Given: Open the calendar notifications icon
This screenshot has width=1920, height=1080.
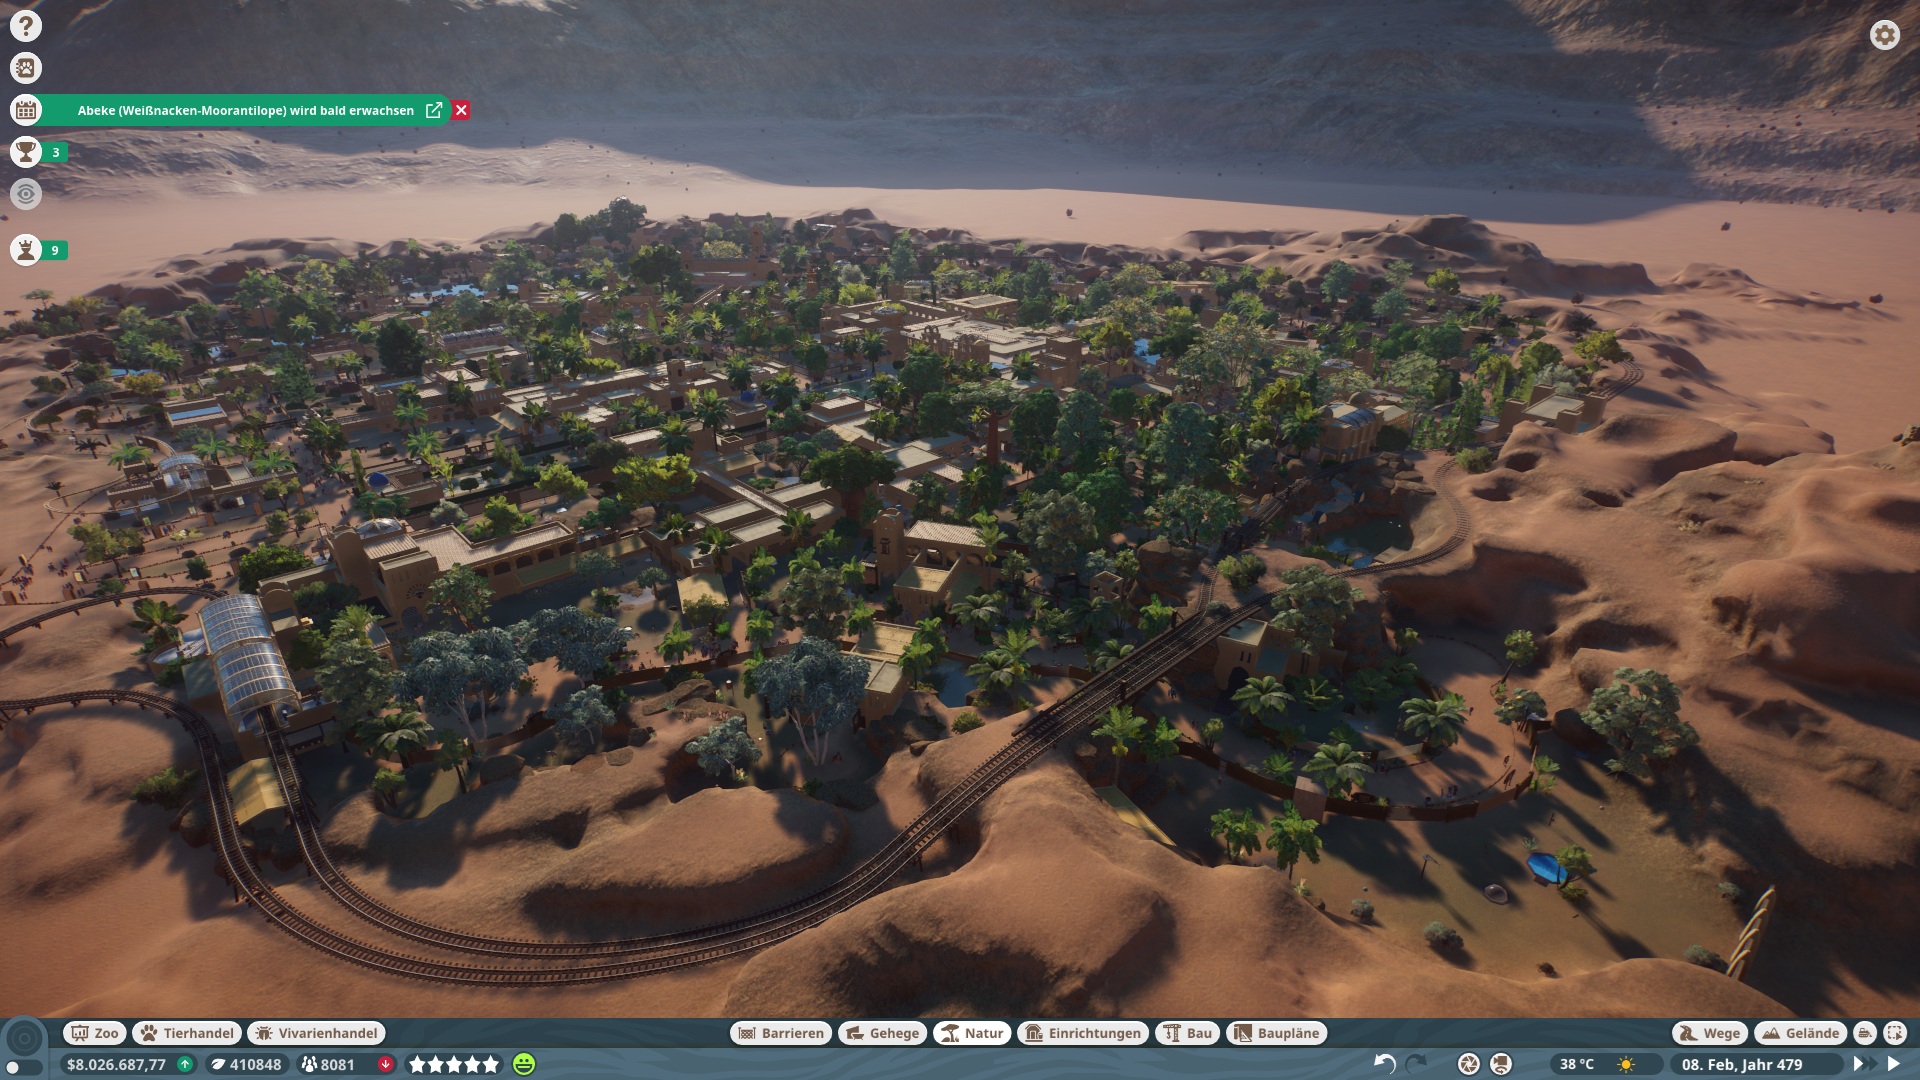Looking at the screenshot, I should coord(26,110).
